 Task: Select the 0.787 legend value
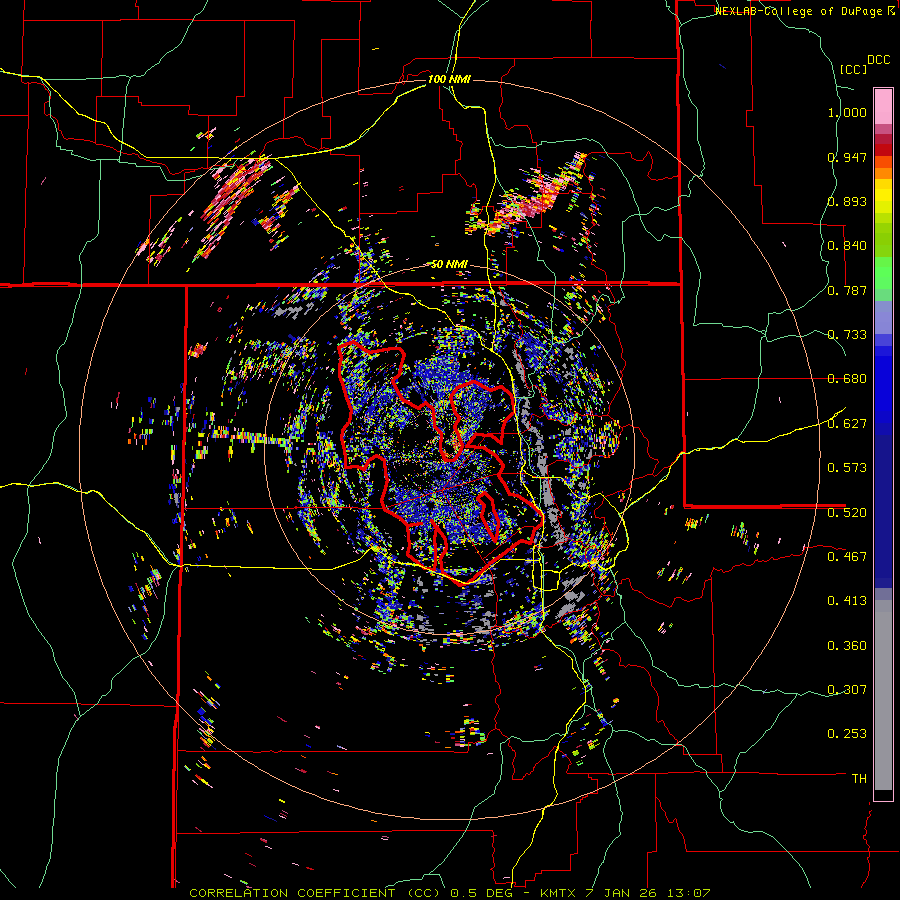[x=847, y=290]
